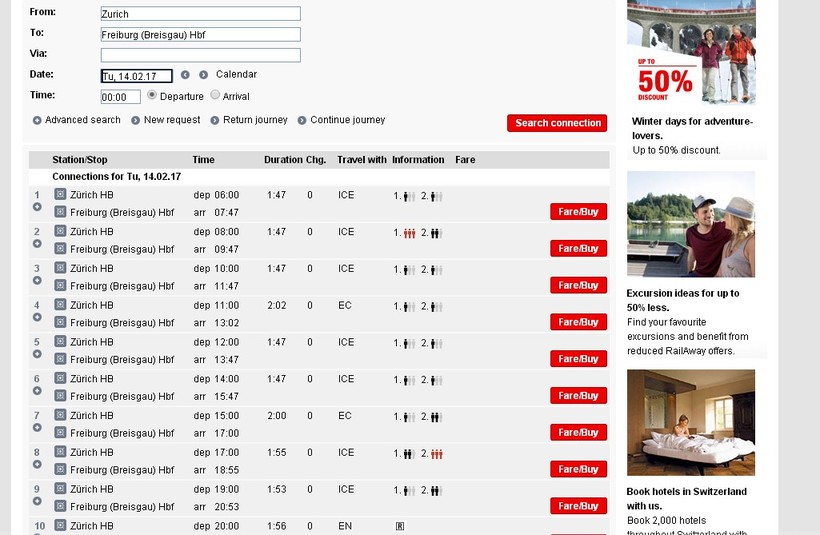Select the Departure radio button
The width and height of the screenshot is (820, 535).
(152, 95)
